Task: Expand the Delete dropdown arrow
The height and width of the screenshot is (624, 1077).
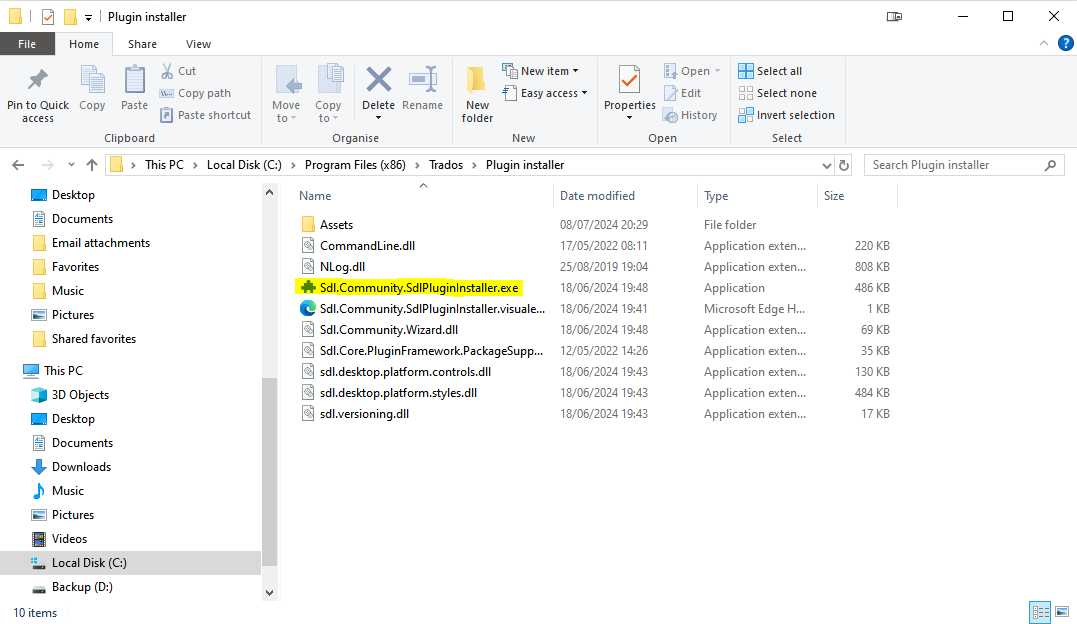Action: (x=378, y=118)
